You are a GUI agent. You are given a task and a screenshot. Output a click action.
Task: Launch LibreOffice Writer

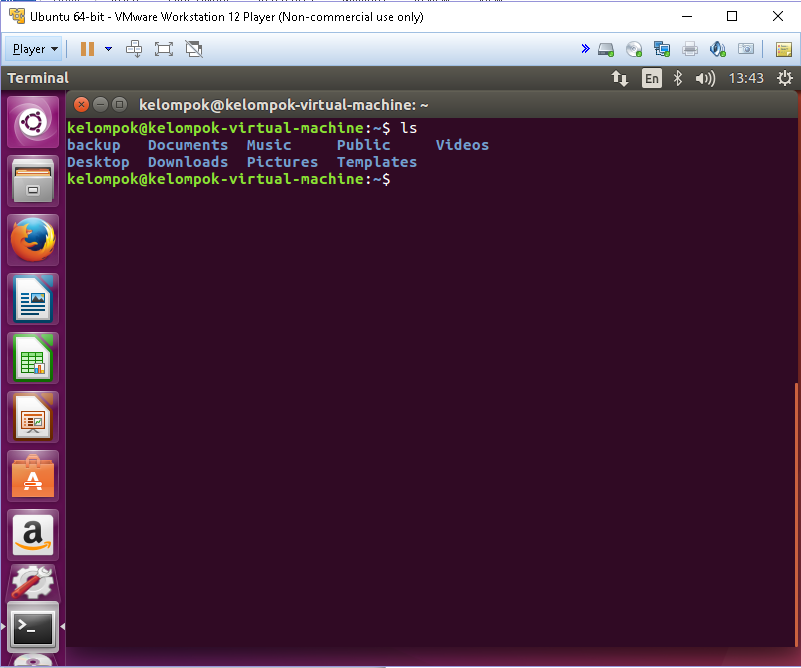(x=33, y=299)
